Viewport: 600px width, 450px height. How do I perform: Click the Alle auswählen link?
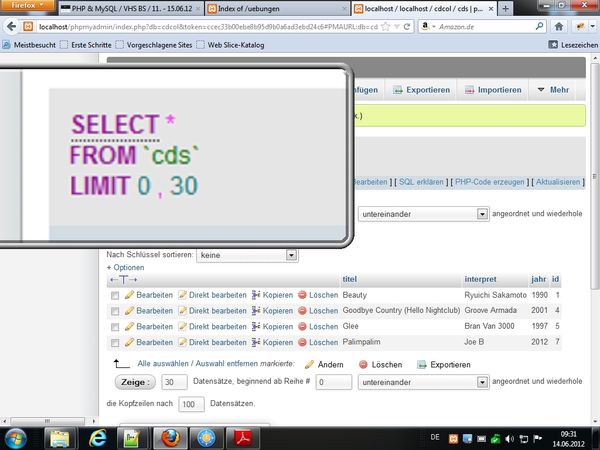(163, 364)
